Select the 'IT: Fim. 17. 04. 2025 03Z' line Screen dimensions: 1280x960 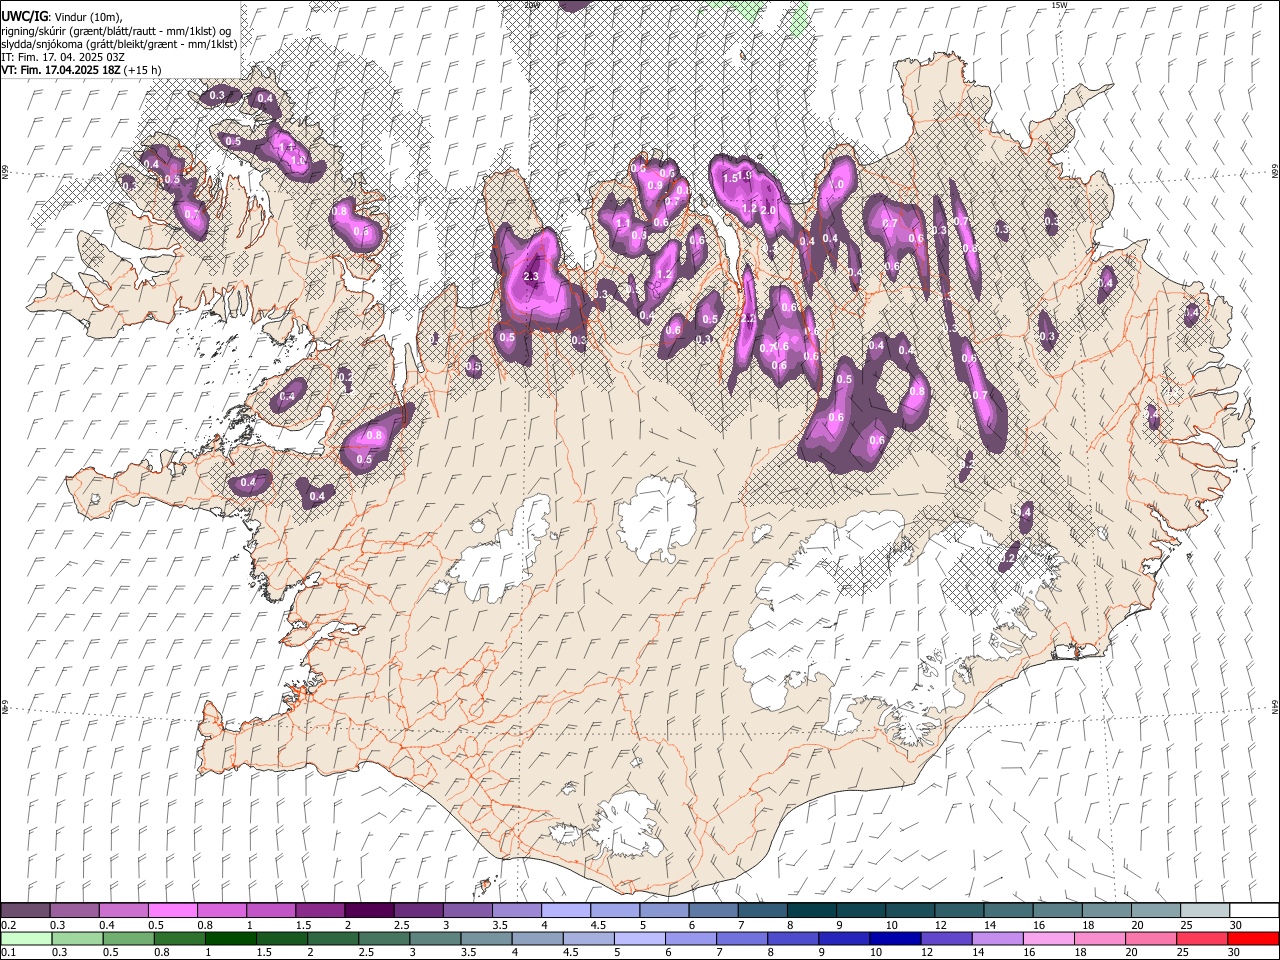point(63,57)
